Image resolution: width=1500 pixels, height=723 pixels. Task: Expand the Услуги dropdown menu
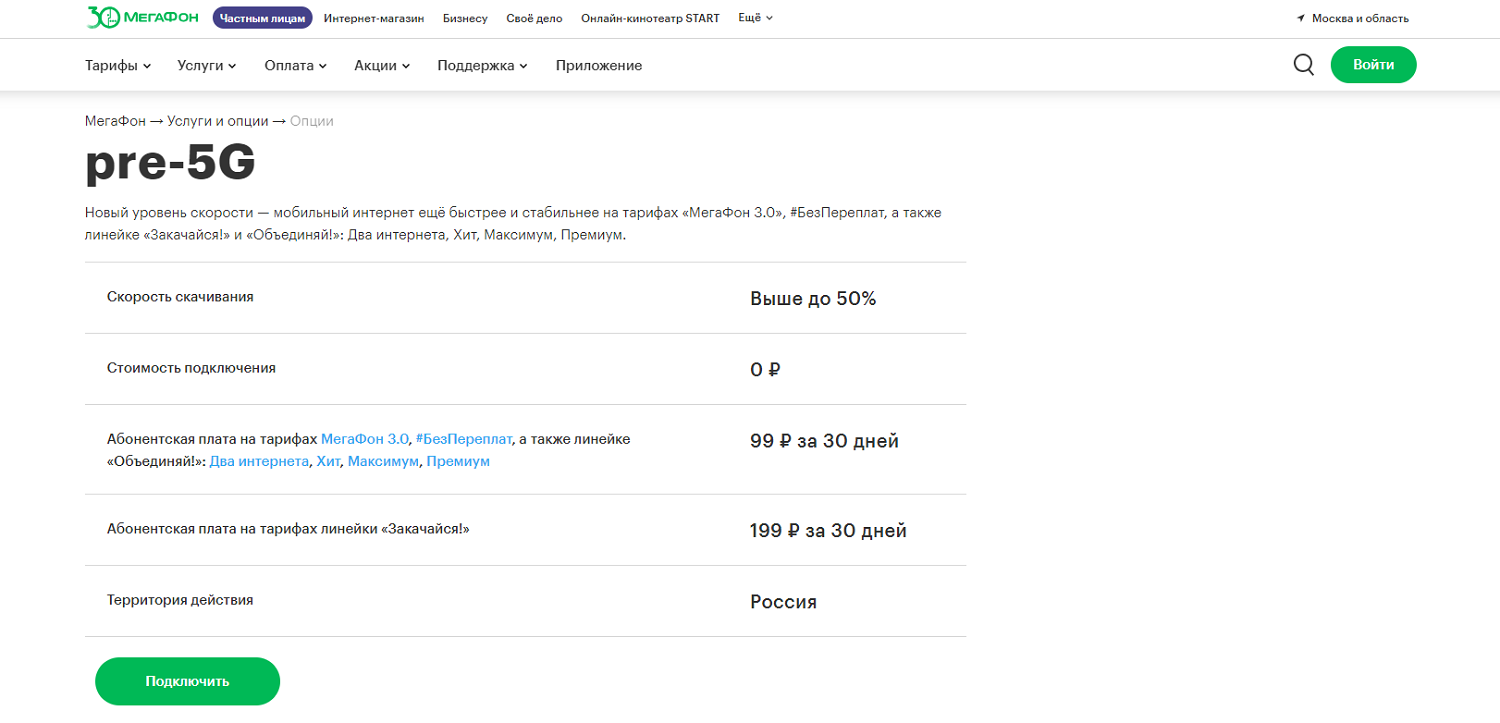(207, 65)
